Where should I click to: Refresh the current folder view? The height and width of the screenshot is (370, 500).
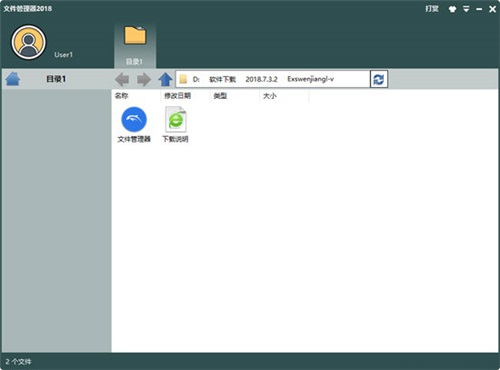coord(379,79)
